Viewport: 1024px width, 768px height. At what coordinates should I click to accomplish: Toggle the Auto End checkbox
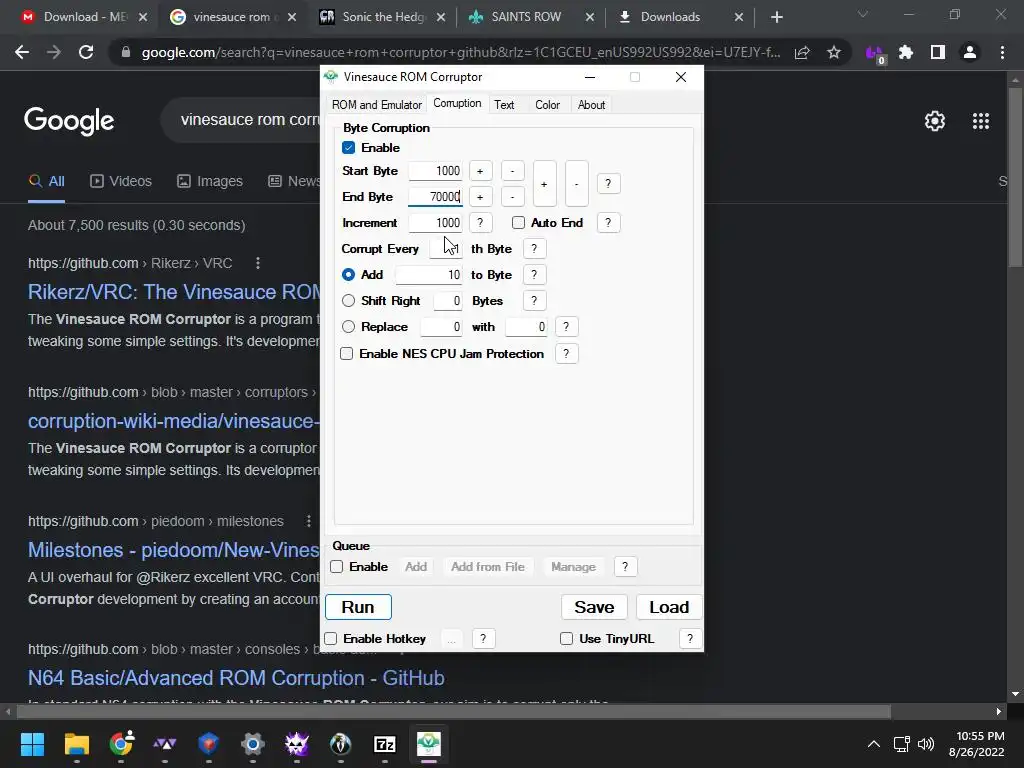[518, 223]
